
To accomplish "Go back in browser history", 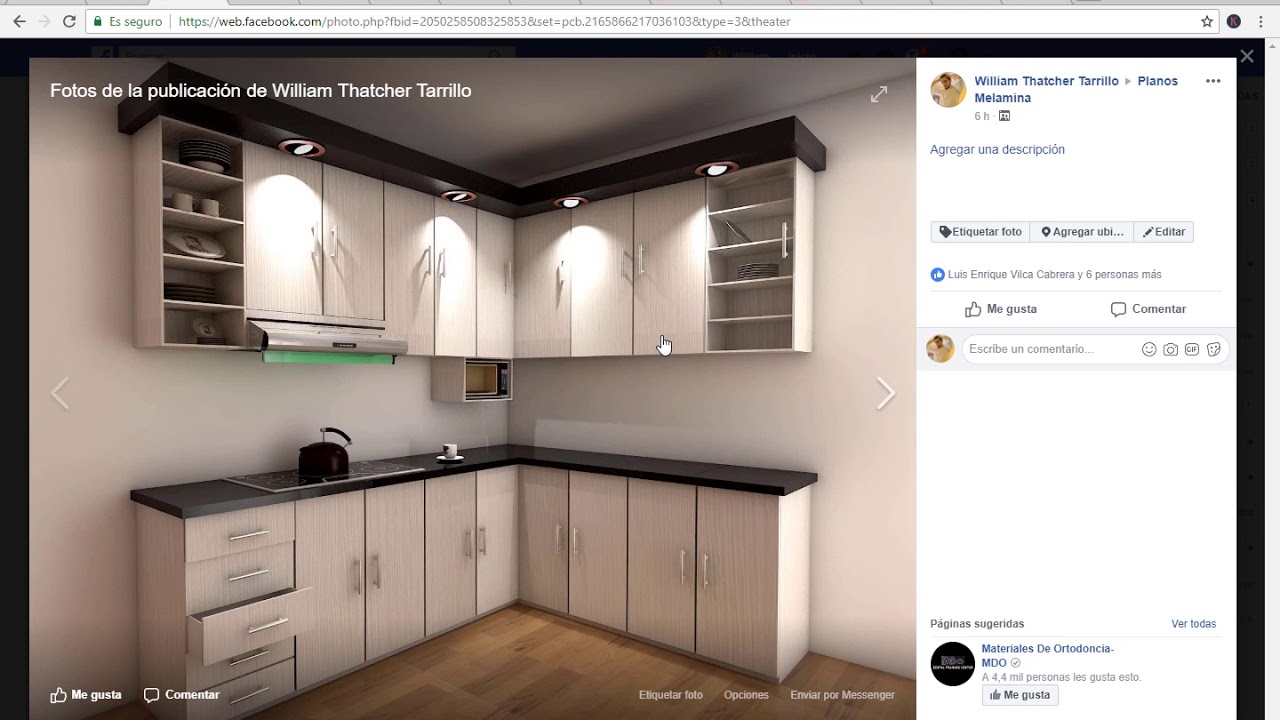I will click(x=19, y=21).
